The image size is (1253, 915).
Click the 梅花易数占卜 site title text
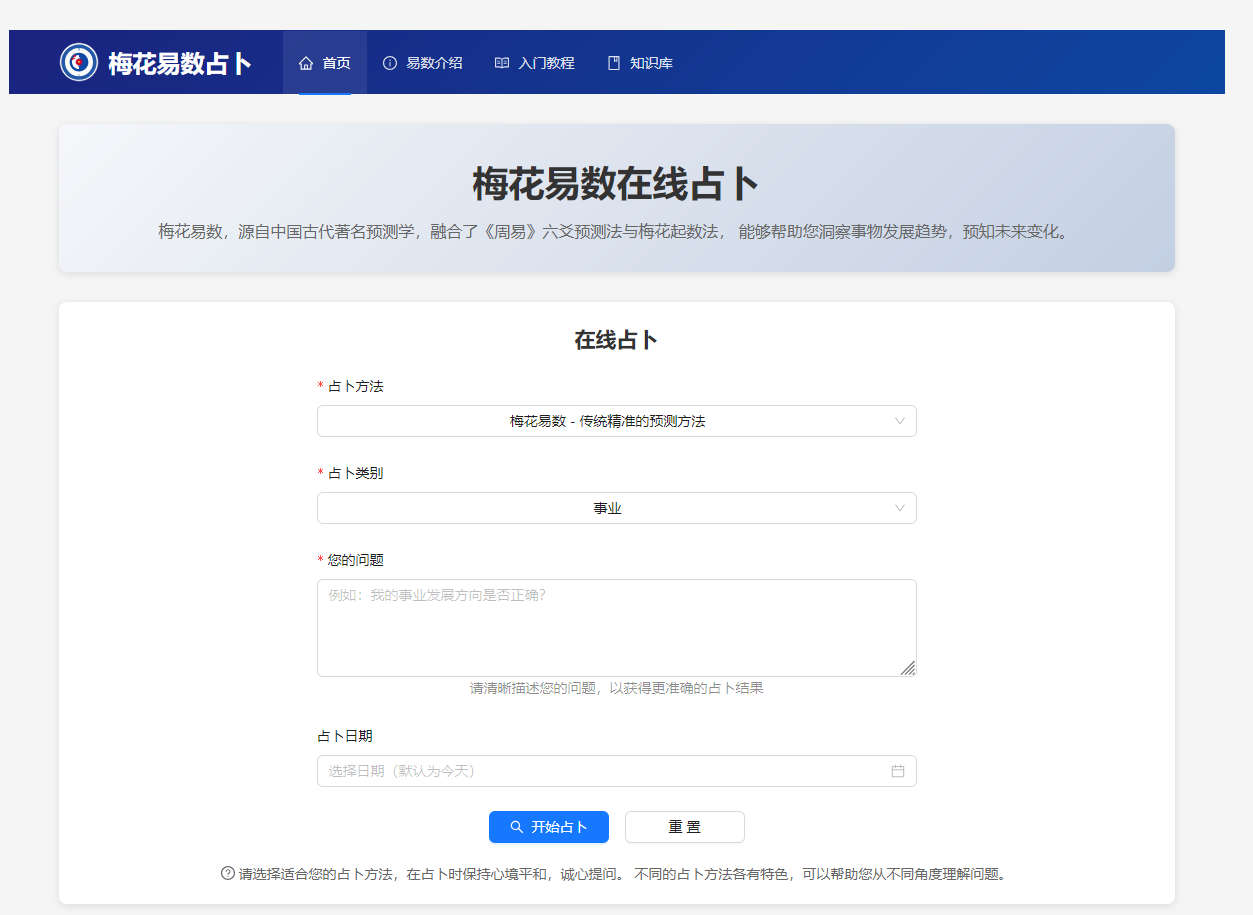[x=180, y=63]
